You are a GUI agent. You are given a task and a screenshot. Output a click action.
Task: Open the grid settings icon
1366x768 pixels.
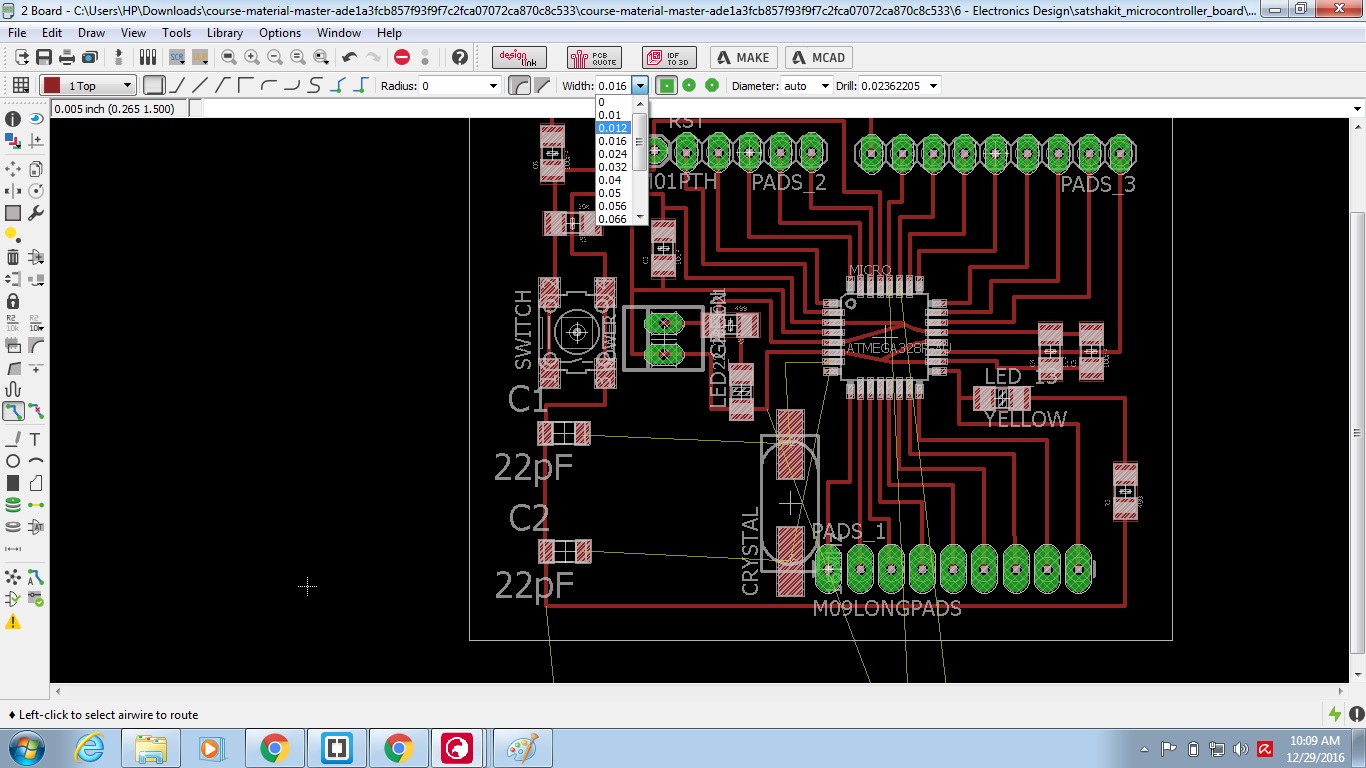click(20, 85)
